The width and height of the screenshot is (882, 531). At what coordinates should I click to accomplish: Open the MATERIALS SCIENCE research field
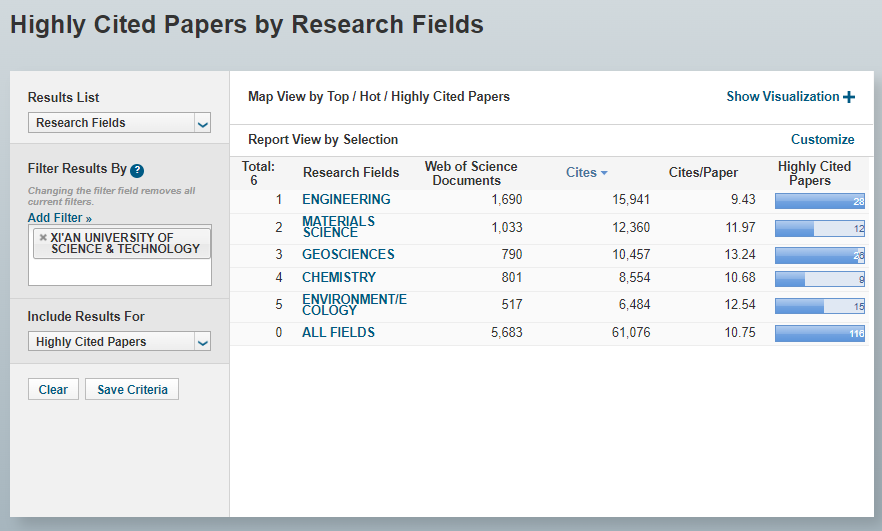coord(338,227)
